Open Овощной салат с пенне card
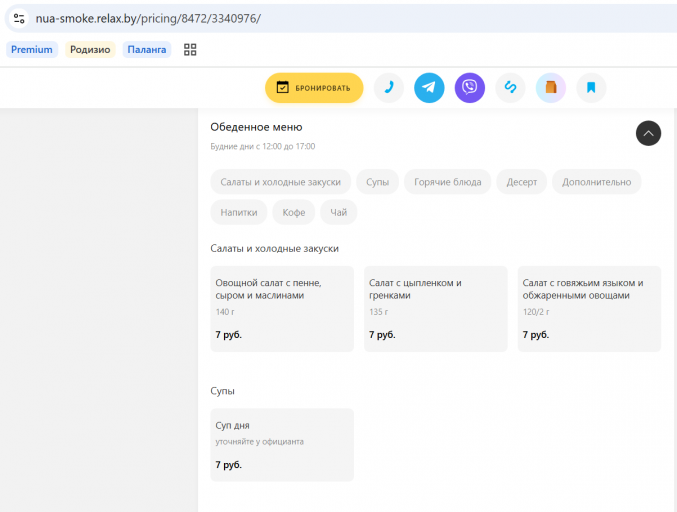 coord(282,309)
